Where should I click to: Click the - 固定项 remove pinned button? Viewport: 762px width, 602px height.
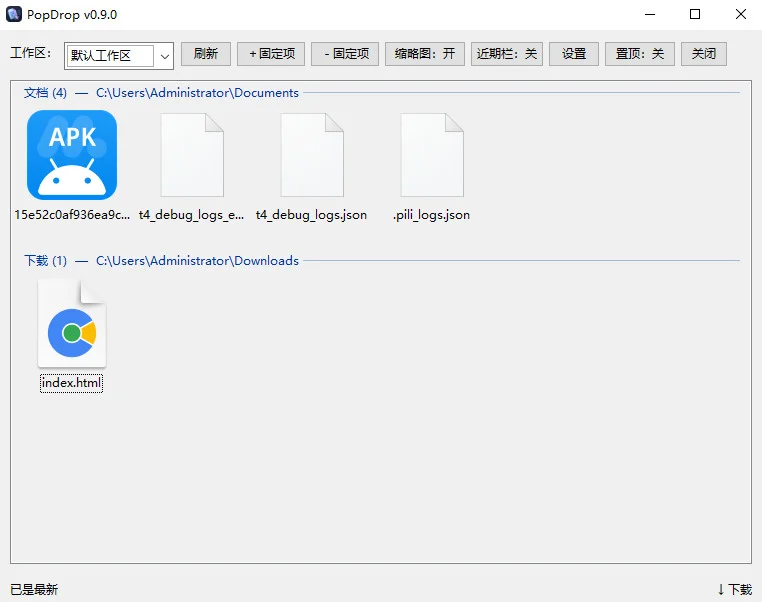click(x=345, y=53)
